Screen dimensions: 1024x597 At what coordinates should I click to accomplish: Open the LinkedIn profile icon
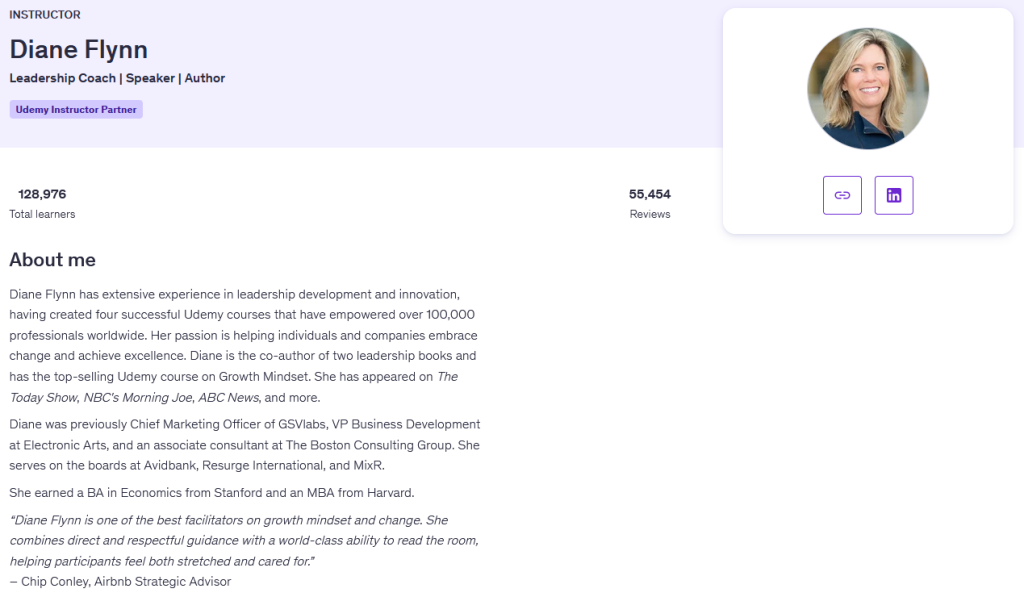pos(894,195)
